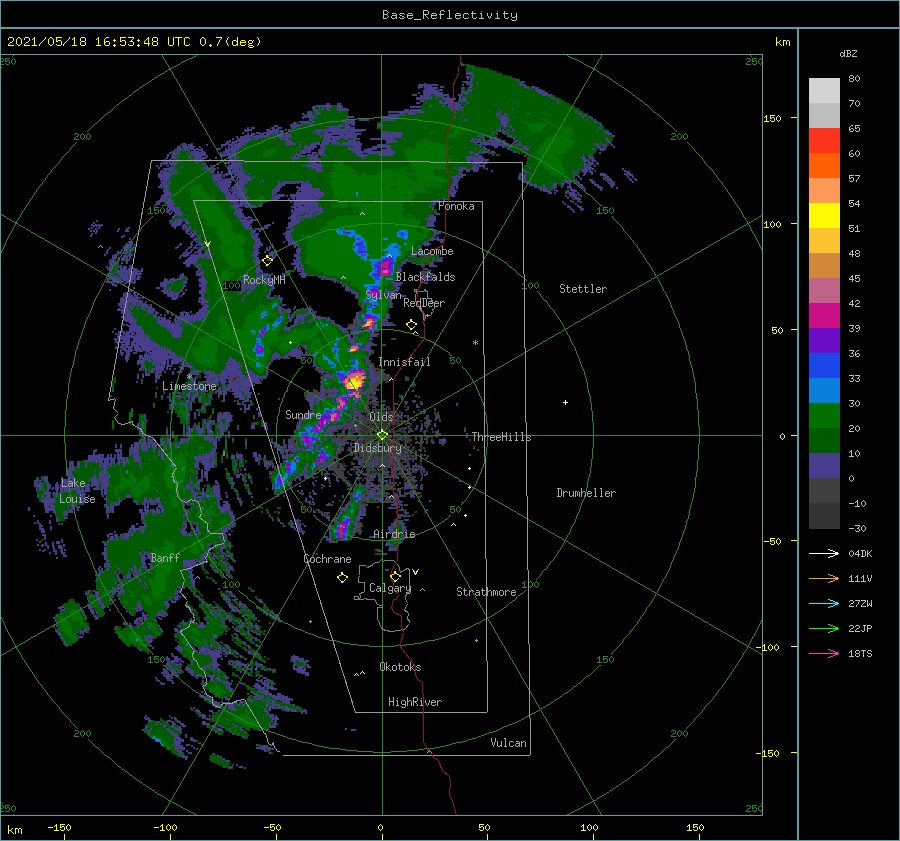
Task: Pick the topmost light gray swatch under 80
Action: click(824, 91)
